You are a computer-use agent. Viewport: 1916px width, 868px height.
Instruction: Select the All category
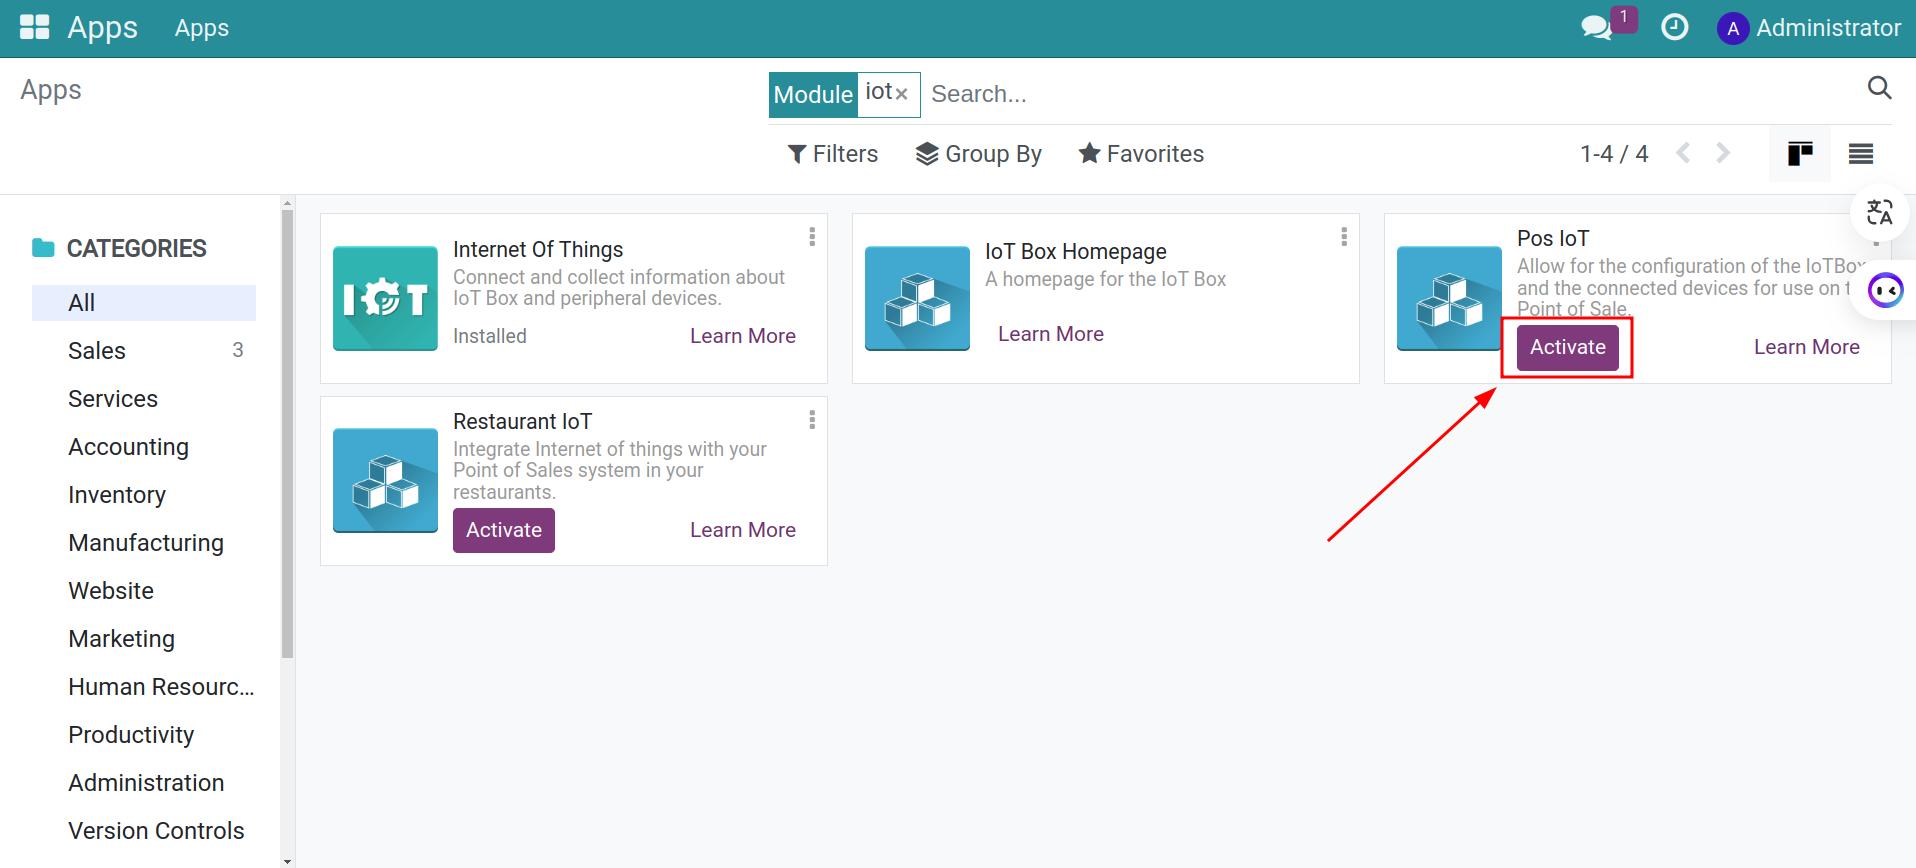tap(144, 303)
